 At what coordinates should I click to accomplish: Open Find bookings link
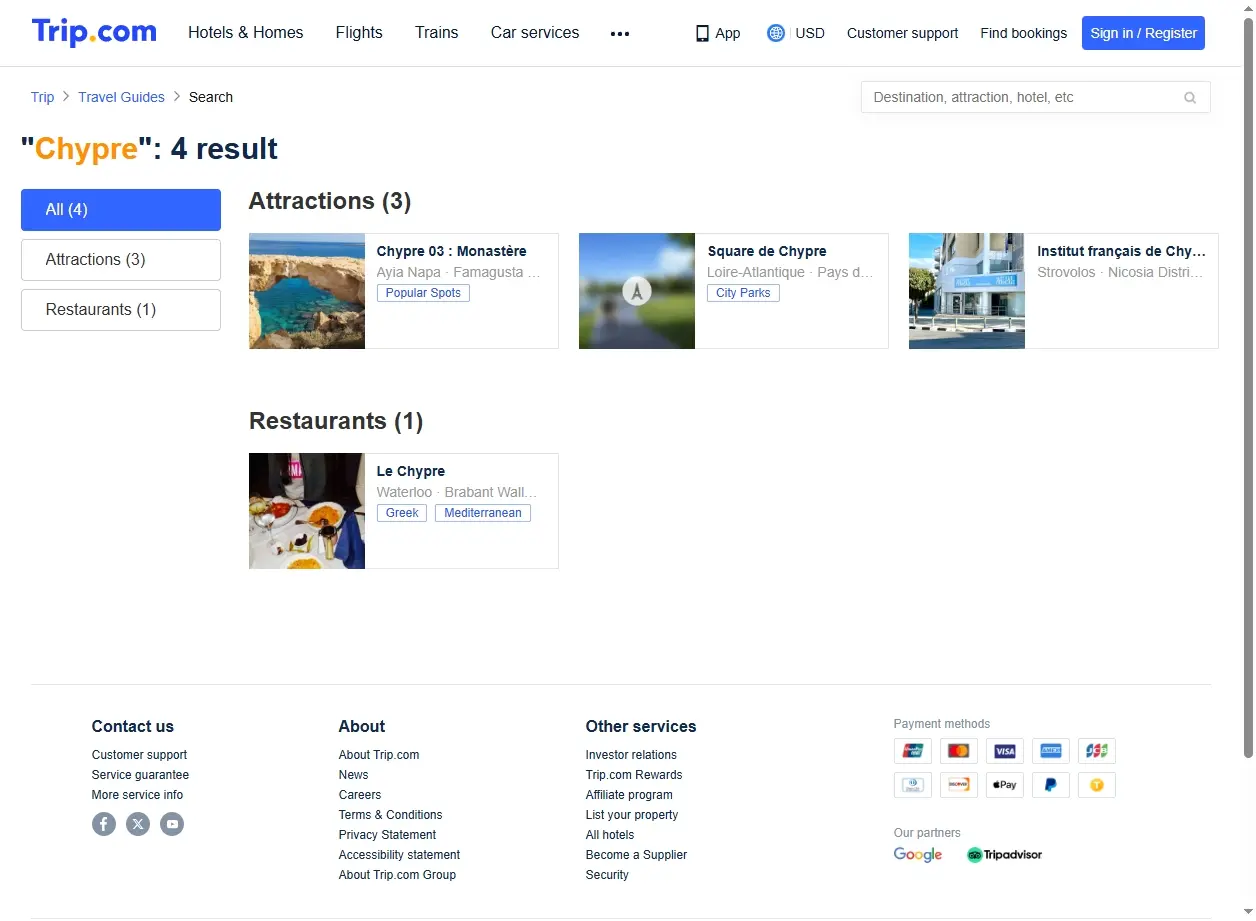click(x=1023, y=33)
